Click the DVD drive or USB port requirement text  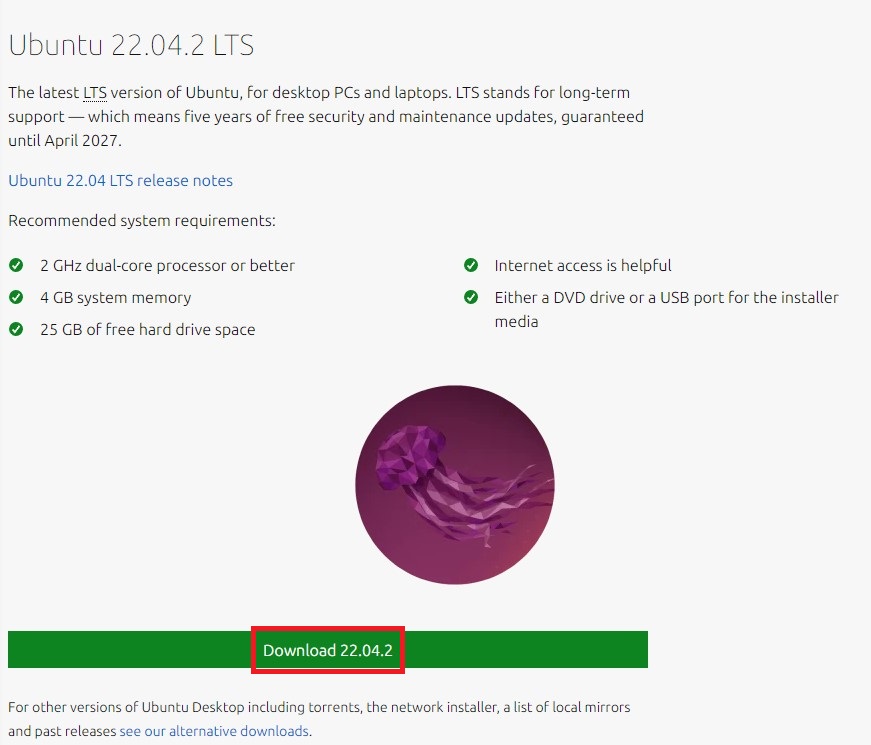(x=666, y=309)
